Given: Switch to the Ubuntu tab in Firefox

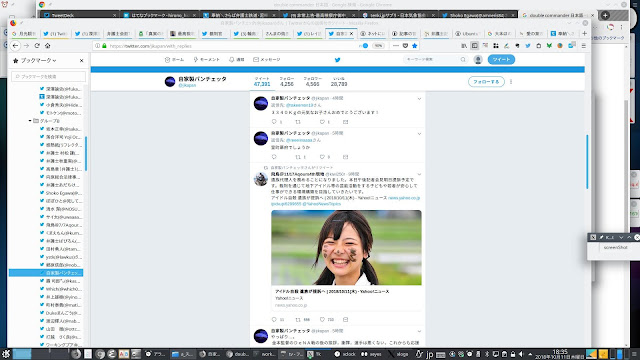Looking at the screenshot, I should (467, 33).
